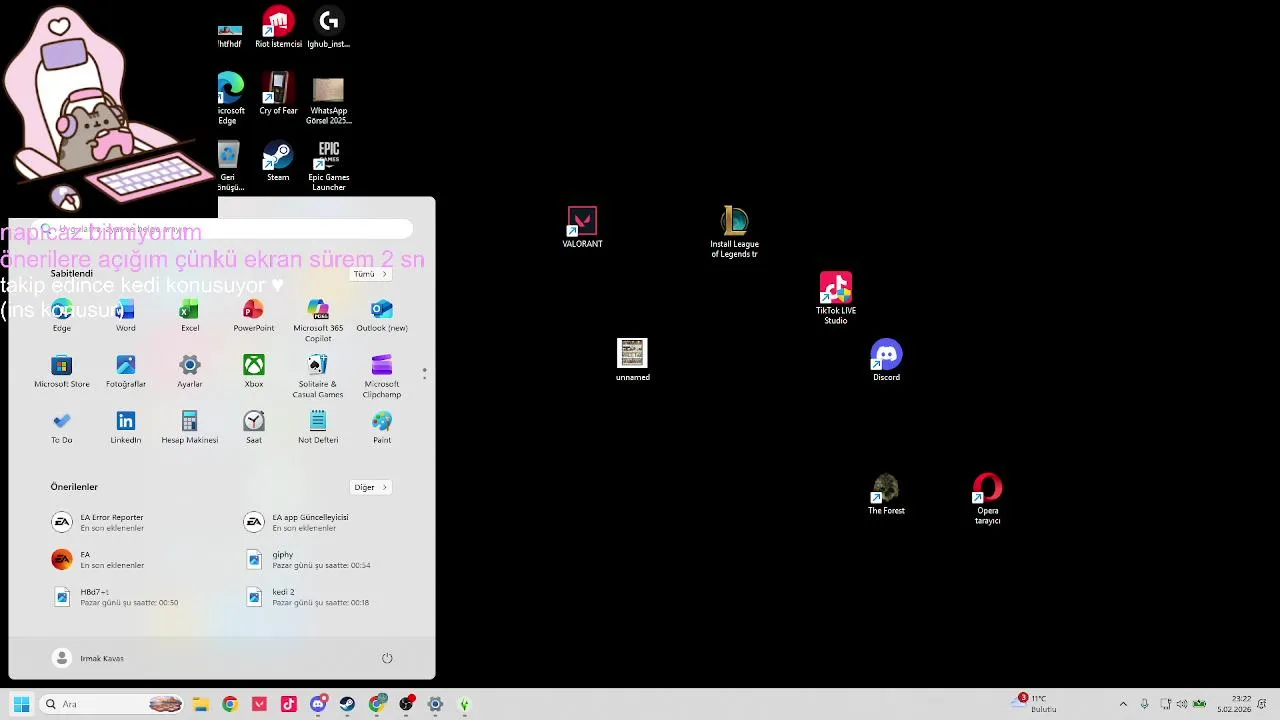Select Steam shortcut on the desktop

pos(278,161)
